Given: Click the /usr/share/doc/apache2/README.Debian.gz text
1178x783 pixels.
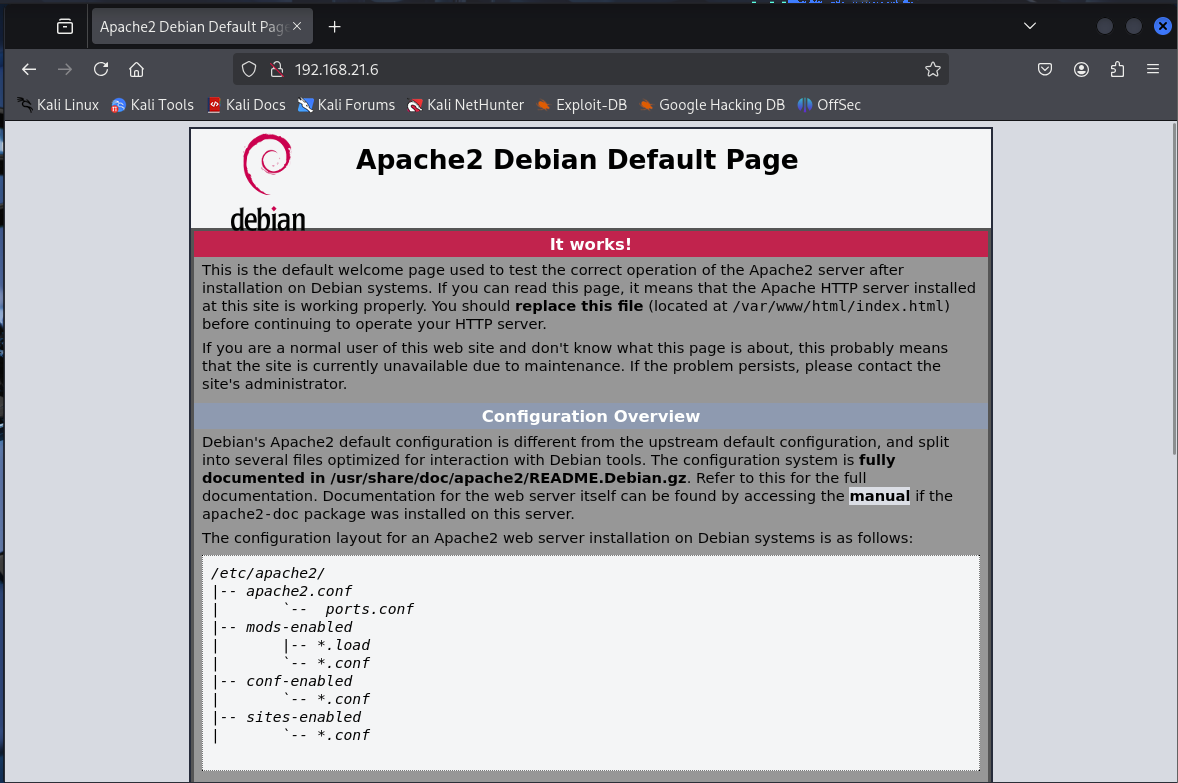Looking at the screenshot, I should (x=508, y=478).
